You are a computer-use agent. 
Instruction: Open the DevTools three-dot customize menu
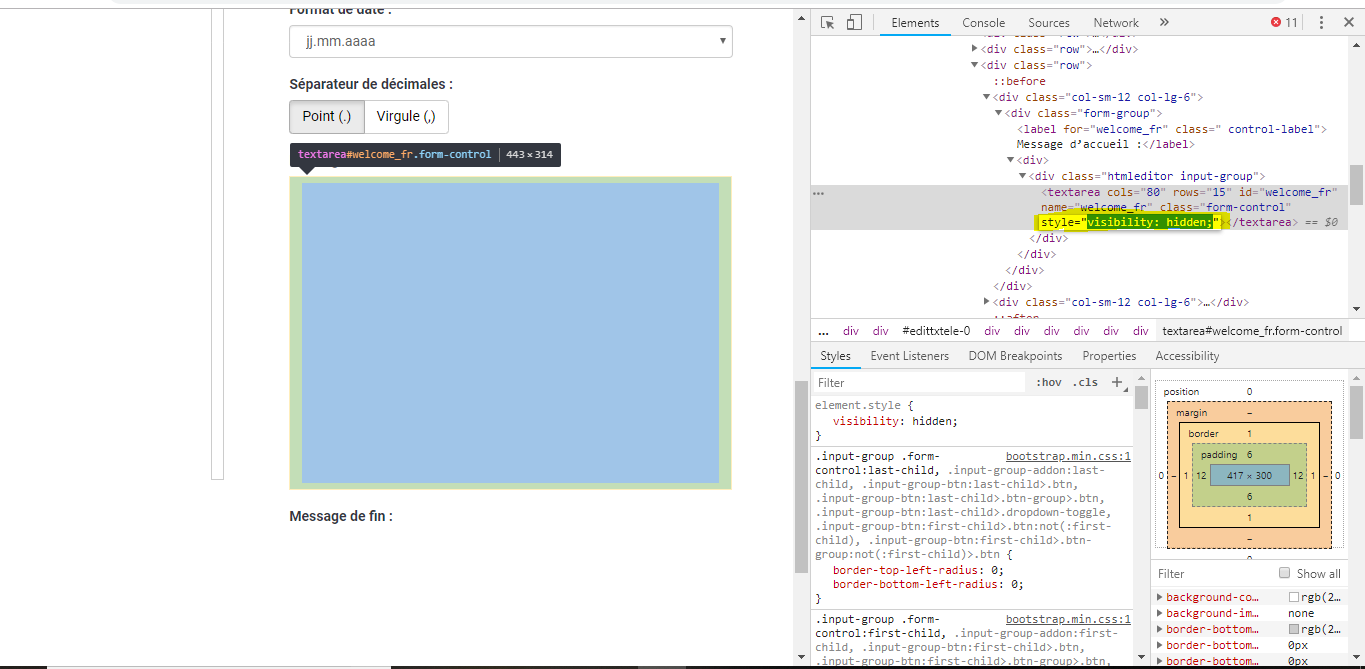pos(1321,22)
